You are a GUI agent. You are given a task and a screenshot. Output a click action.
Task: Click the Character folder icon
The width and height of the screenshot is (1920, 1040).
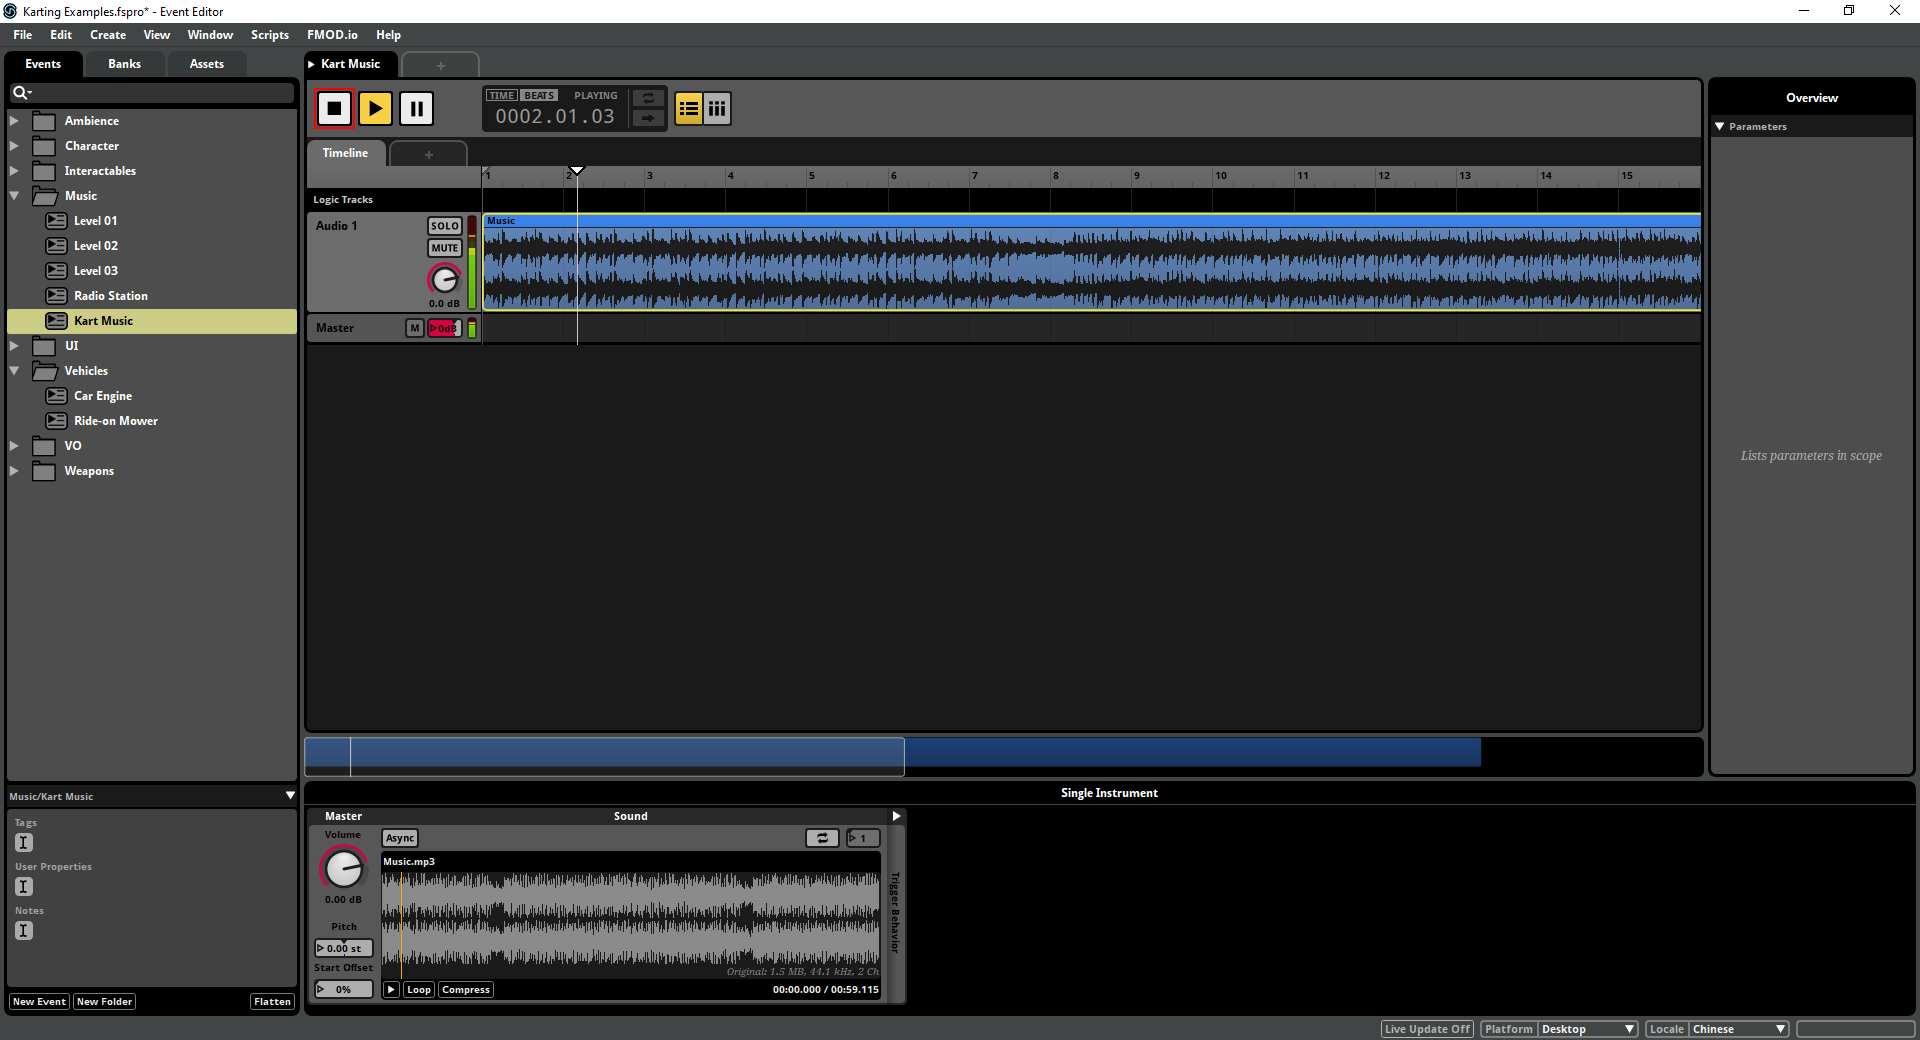pyautogui.click(x=44, y=146)
